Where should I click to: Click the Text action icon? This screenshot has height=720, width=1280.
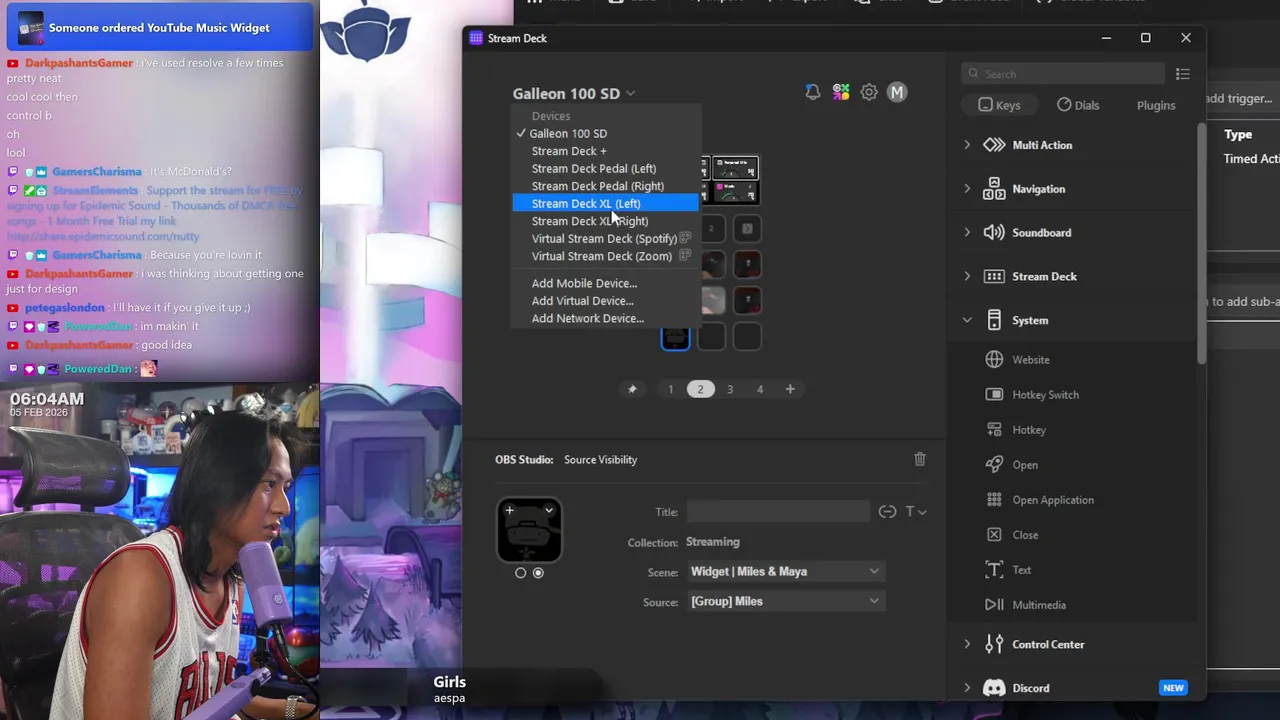point(994,570)
